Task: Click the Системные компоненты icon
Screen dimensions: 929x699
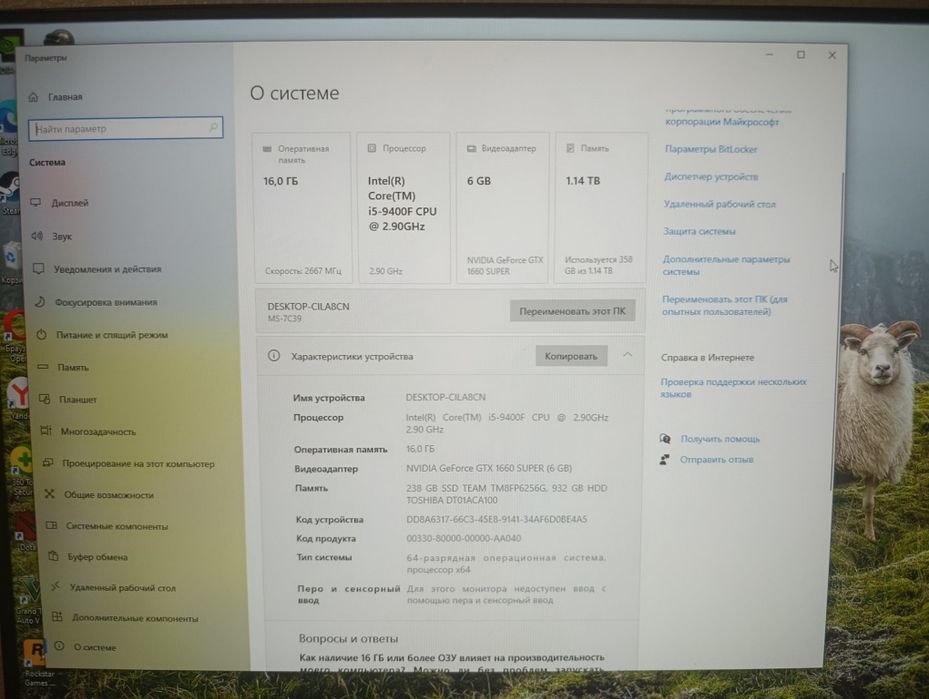Action: click(x=52, y=525)
